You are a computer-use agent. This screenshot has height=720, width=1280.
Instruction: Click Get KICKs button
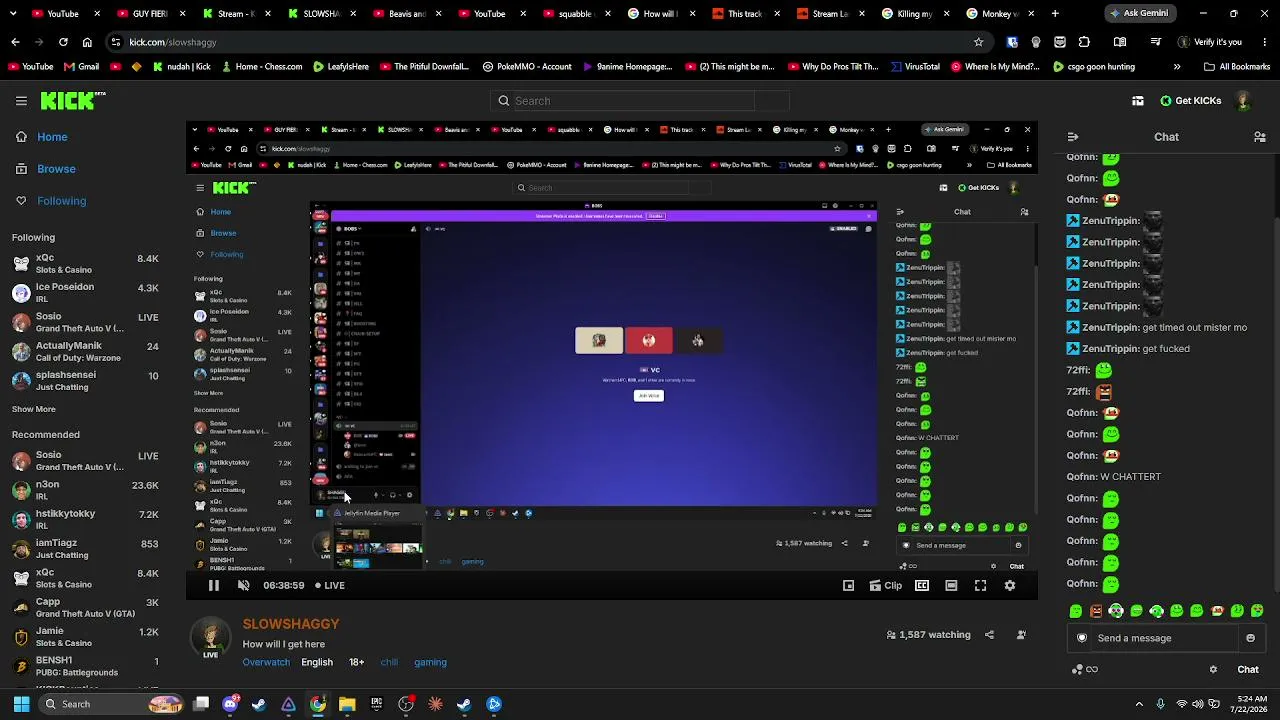1191,101
